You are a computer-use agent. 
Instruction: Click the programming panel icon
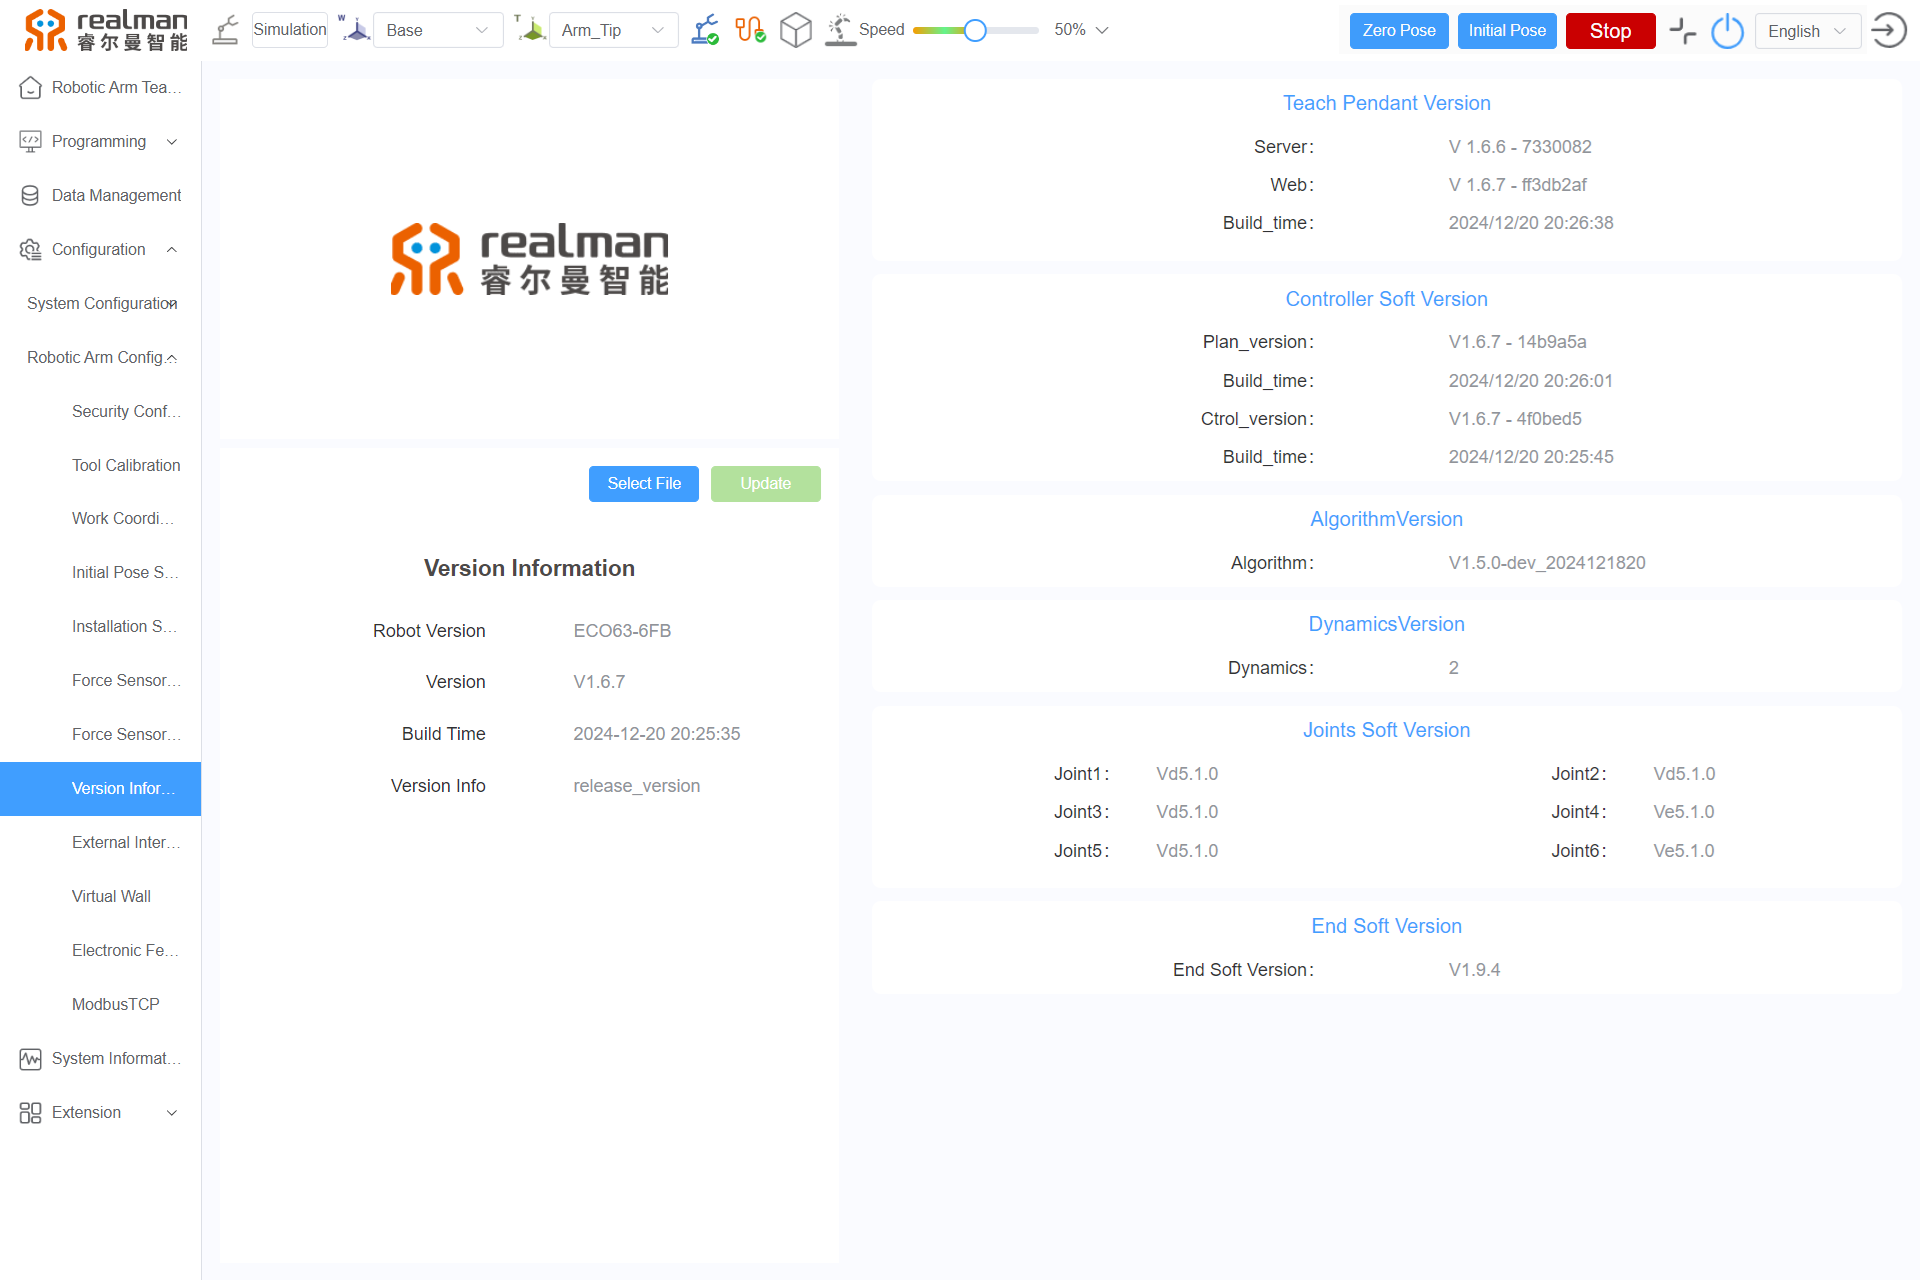[29, 140]
